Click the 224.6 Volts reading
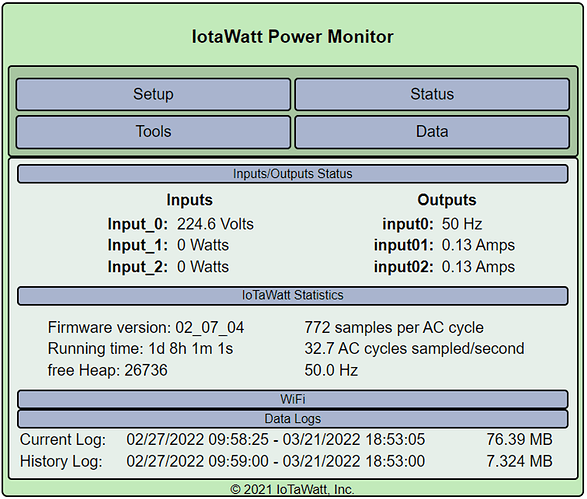Screen dimensions: 587x499 coord(215,224)
